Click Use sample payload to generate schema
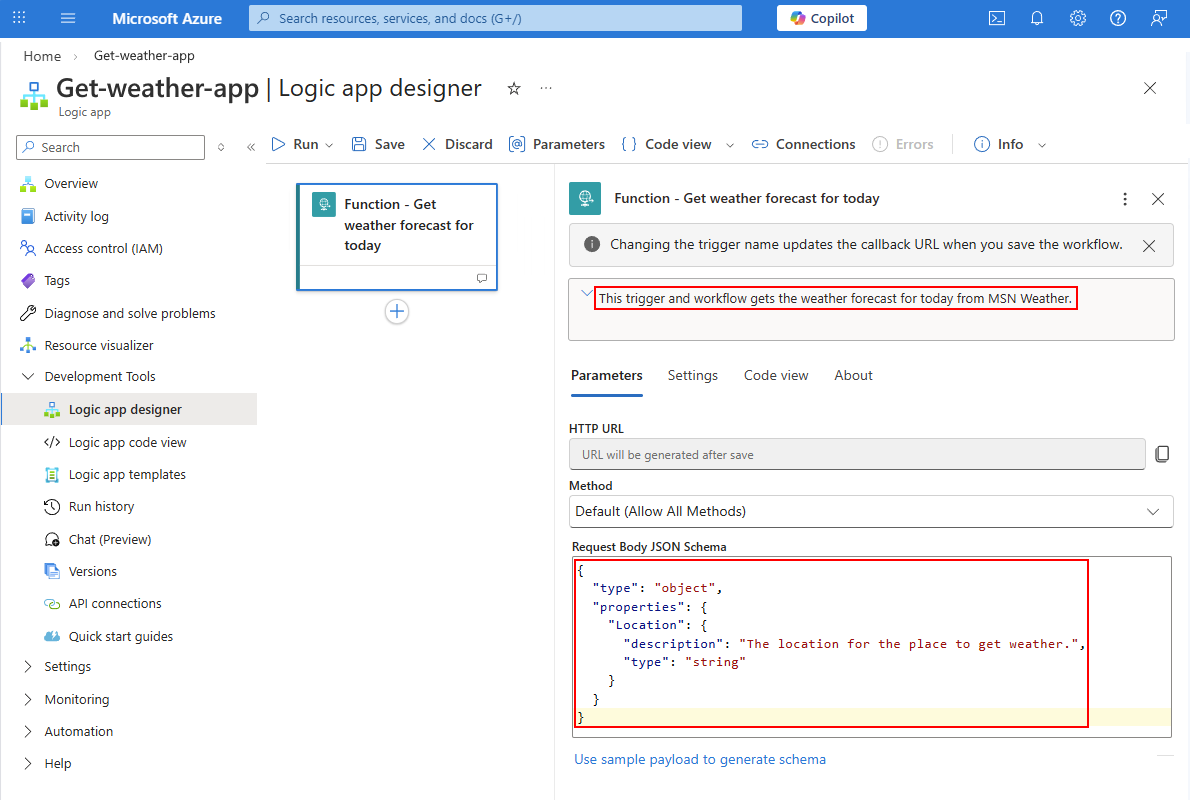1190x800 pixels. 700,759
